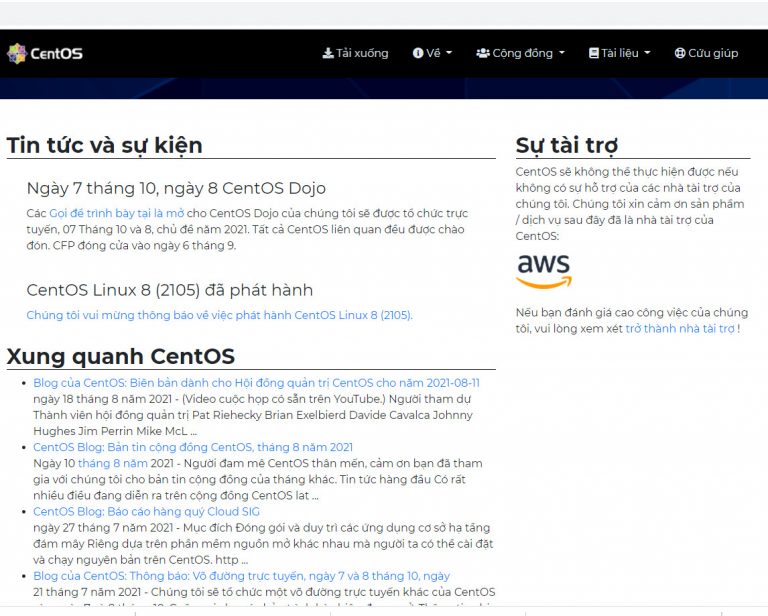Click the text '21 tháng 7 năm 2021'
Screen dimensions: 768x616
tap(87, 592)
